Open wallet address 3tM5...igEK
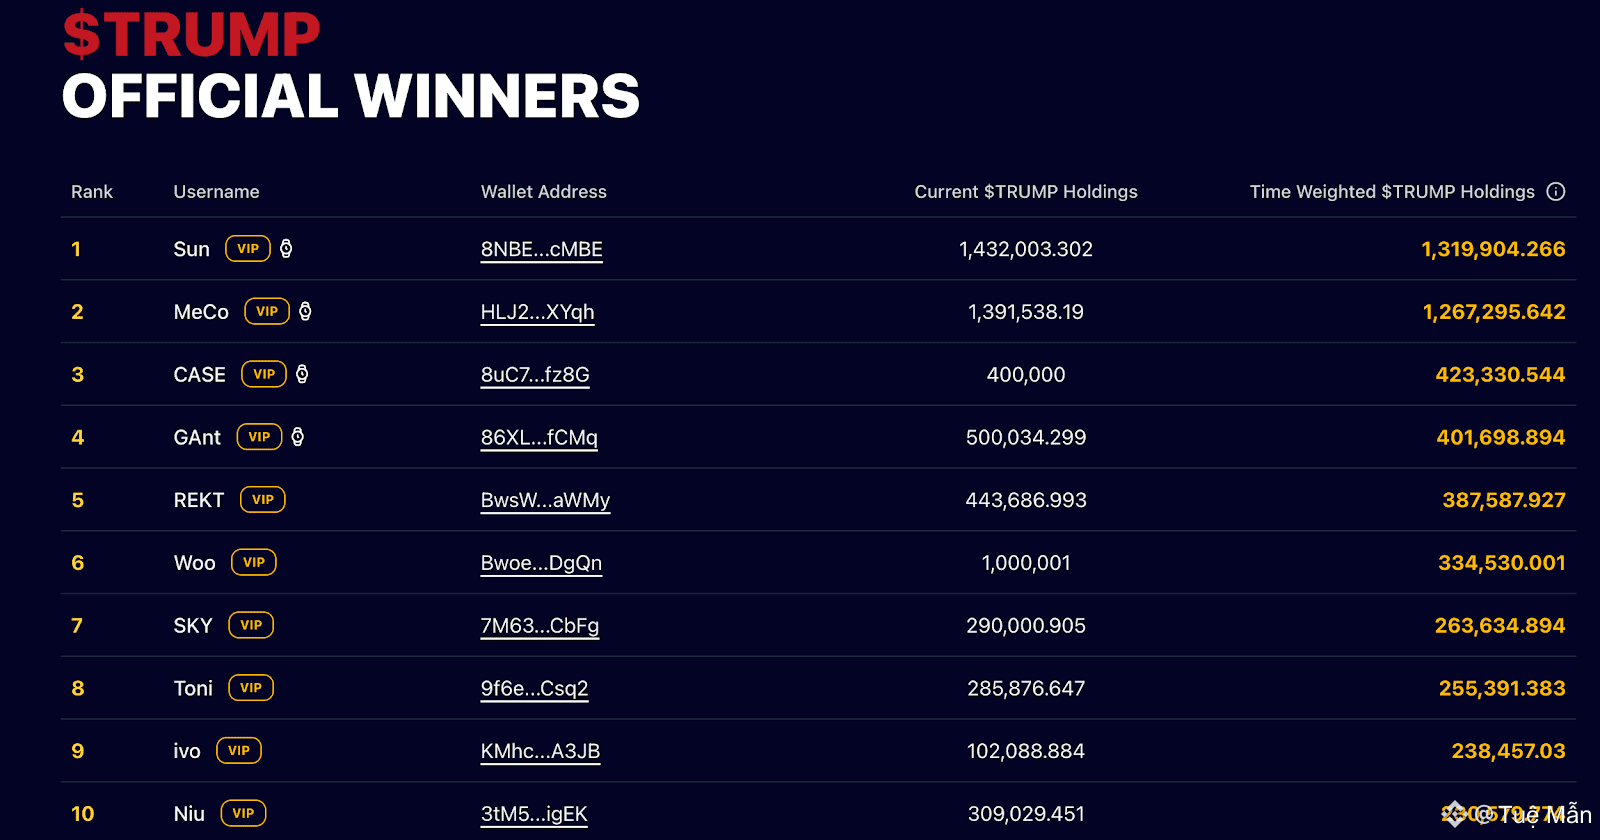 [534, 814]
